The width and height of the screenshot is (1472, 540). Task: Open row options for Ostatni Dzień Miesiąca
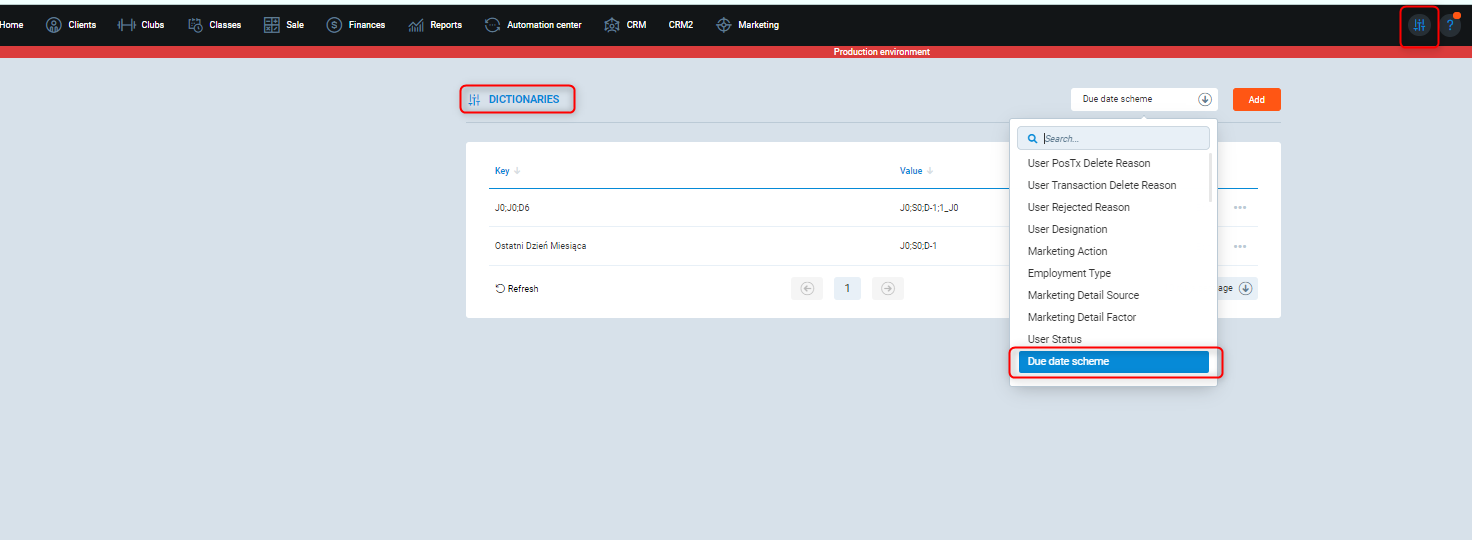[x=1240, y=246]
